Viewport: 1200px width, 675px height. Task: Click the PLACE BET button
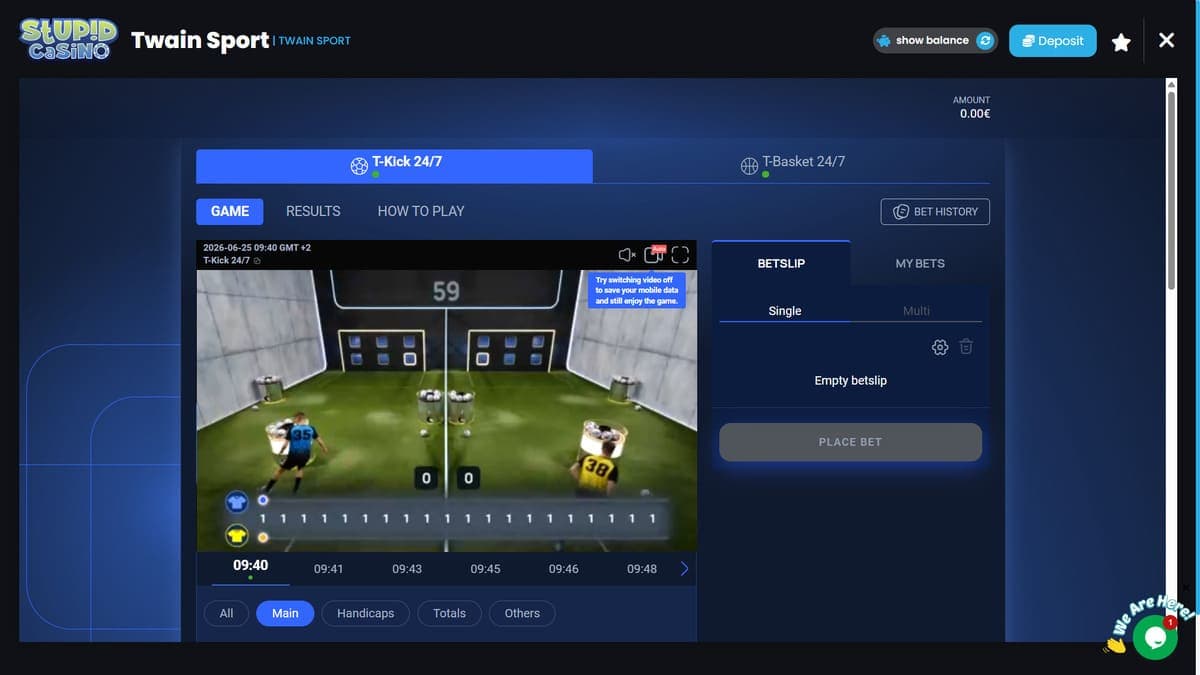[x=850, y=442]
